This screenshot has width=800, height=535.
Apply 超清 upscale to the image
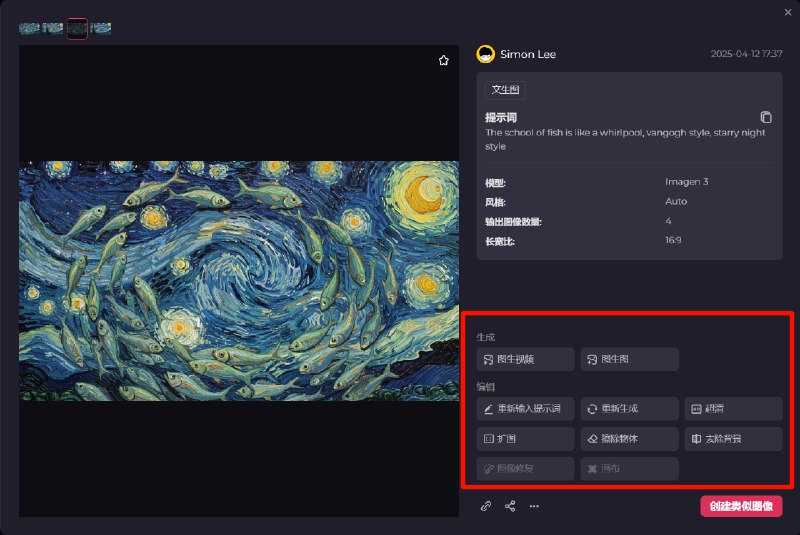click(x=733, y=409)
